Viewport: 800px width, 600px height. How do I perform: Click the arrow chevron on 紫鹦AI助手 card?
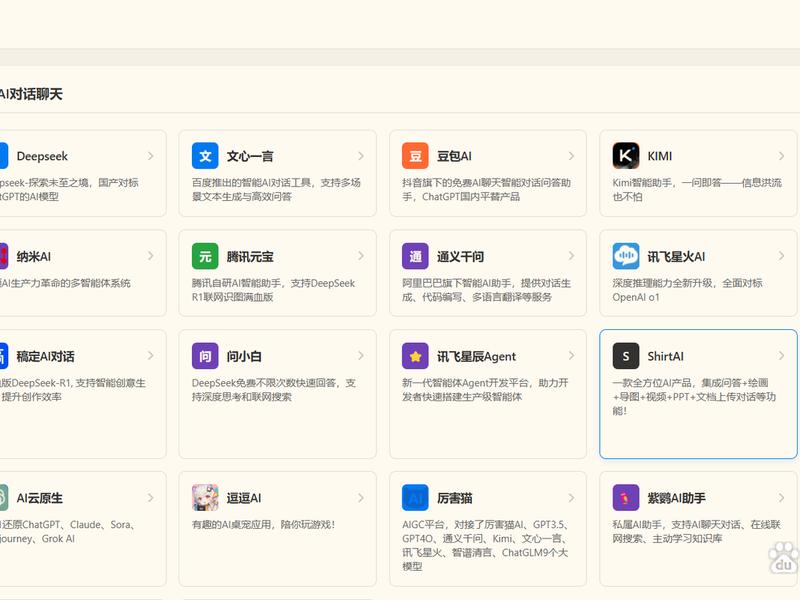[781, 497]
